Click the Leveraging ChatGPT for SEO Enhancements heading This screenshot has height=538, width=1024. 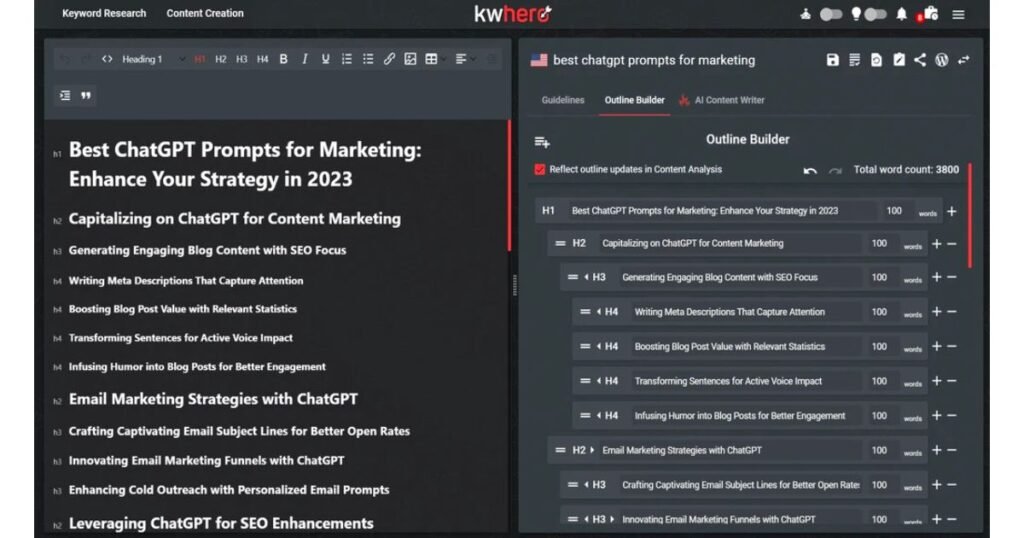click(x=221, y=523)
